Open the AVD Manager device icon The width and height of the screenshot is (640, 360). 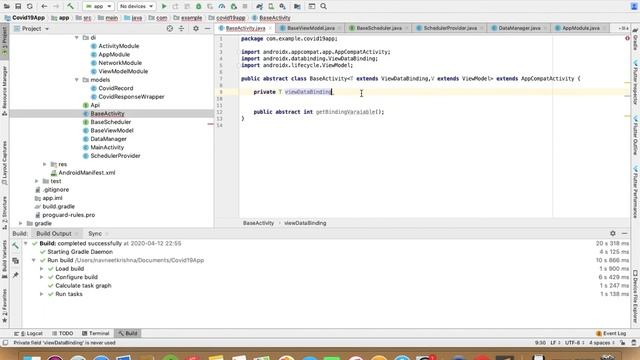click(x=271, y=6)
